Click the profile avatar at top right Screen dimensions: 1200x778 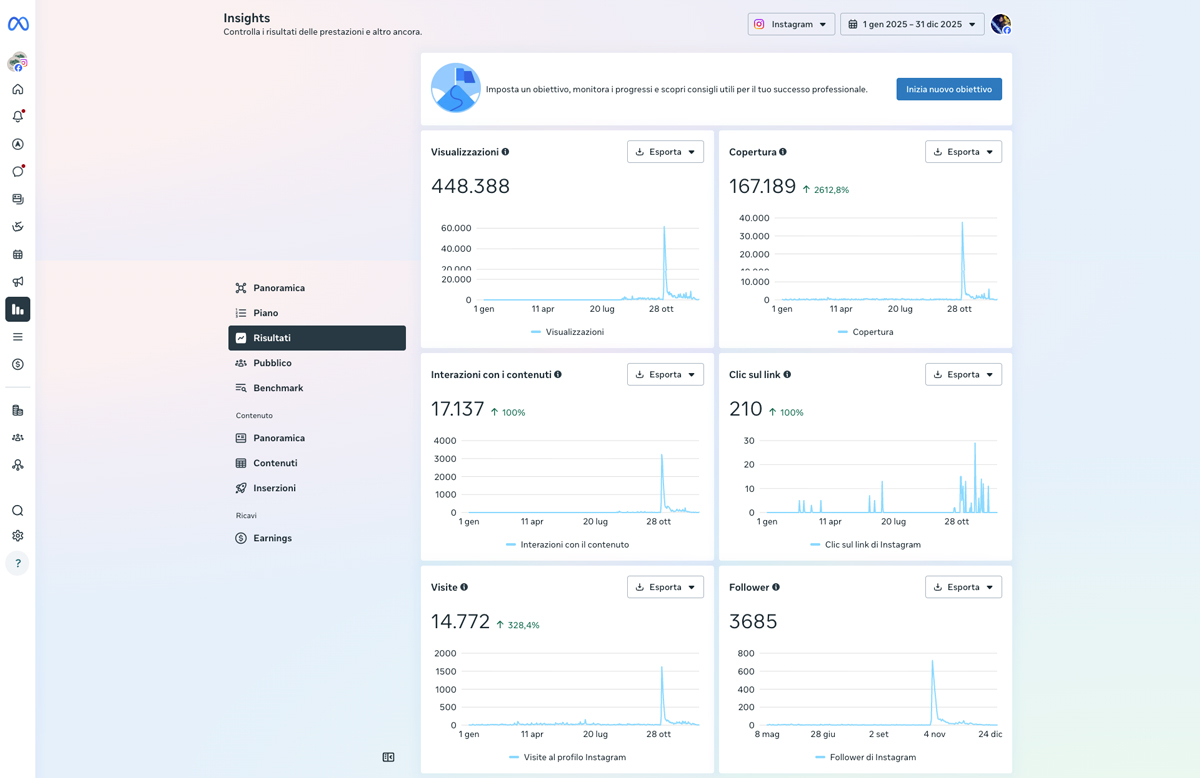tap(1000, 24)
